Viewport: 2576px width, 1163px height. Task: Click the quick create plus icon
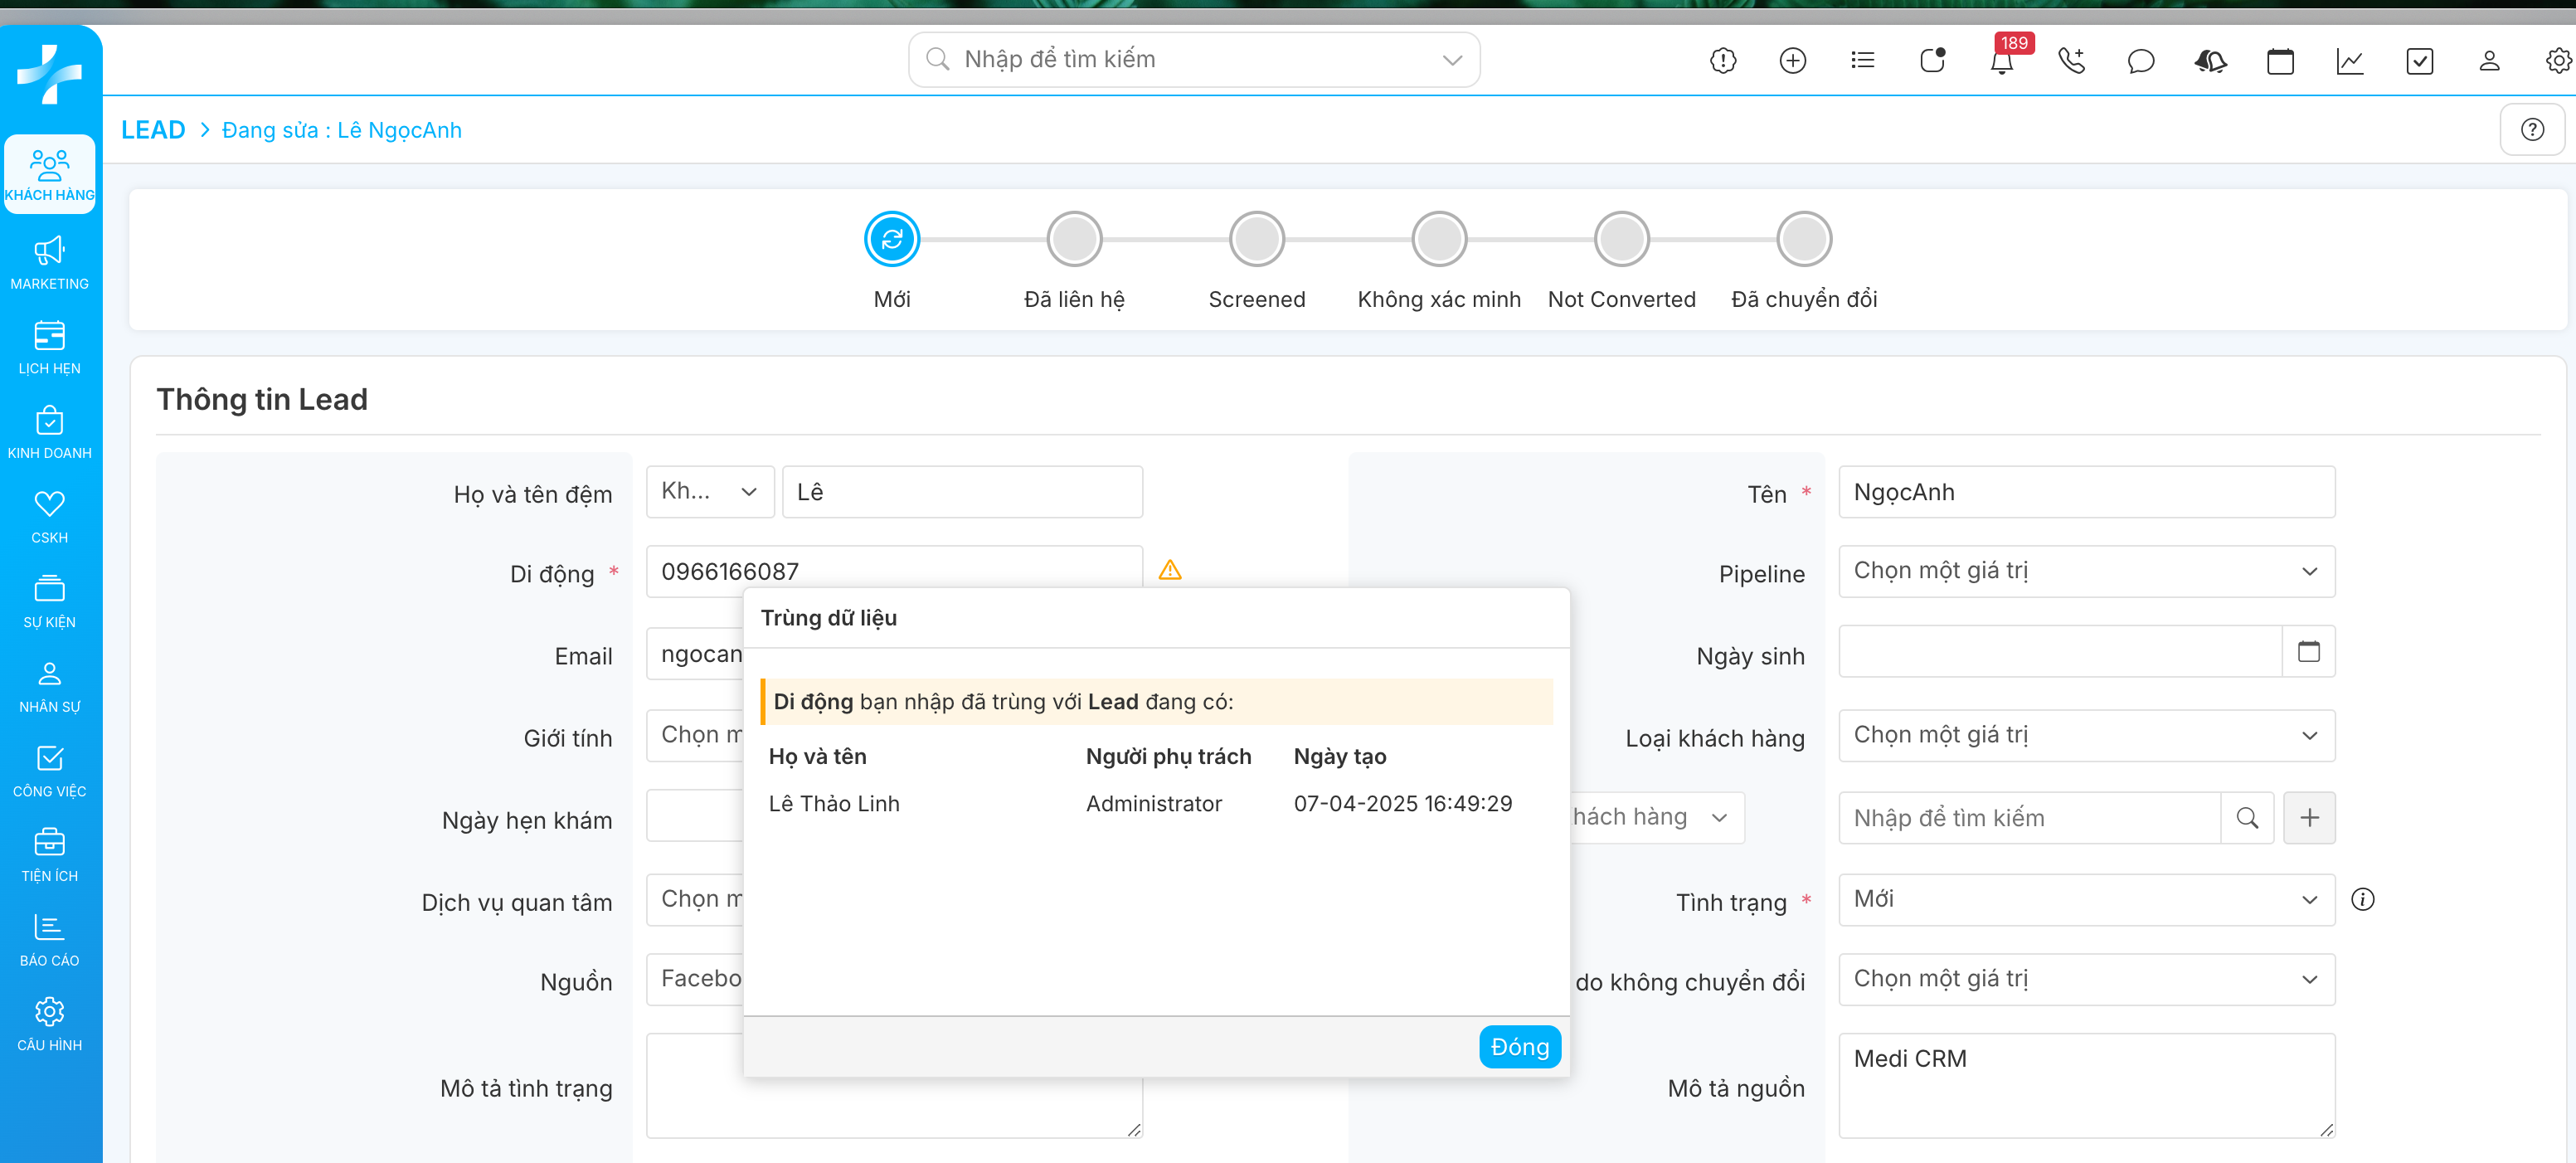tap(1792, 61)
